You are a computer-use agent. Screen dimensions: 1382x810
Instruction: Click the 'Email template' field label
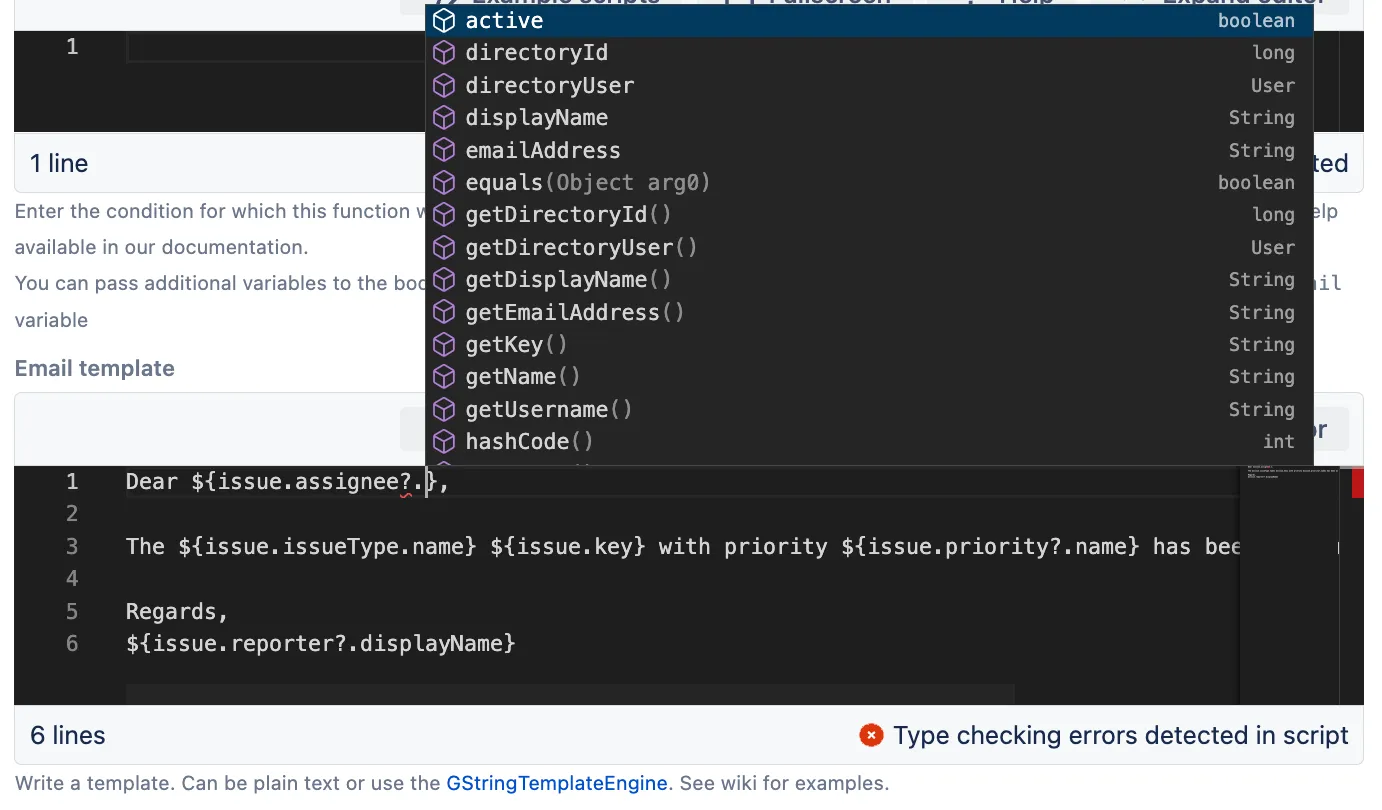click(x=95, y=369)
